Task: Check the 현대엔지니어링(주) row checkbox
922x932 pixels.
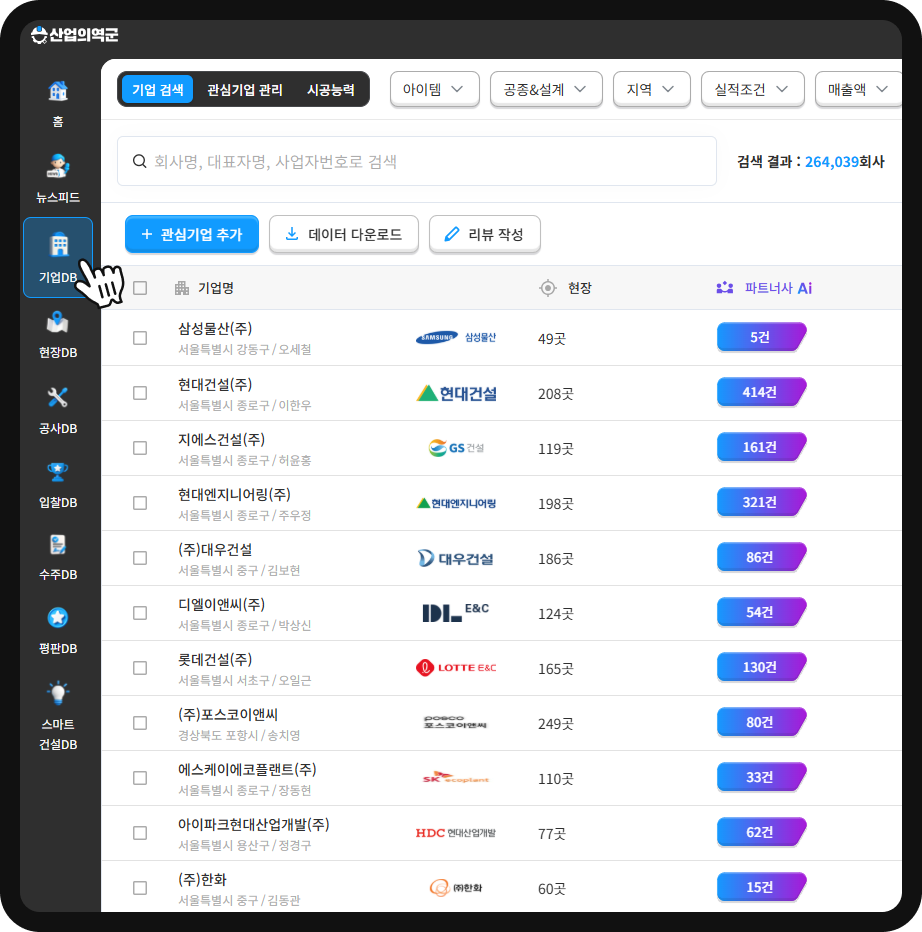Action: (x=140, y=503)
